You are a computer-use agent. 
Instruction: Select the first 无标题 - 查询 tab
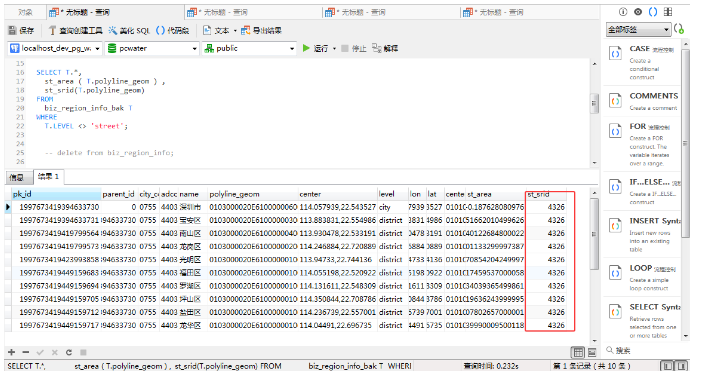click(x=115, y=13)
